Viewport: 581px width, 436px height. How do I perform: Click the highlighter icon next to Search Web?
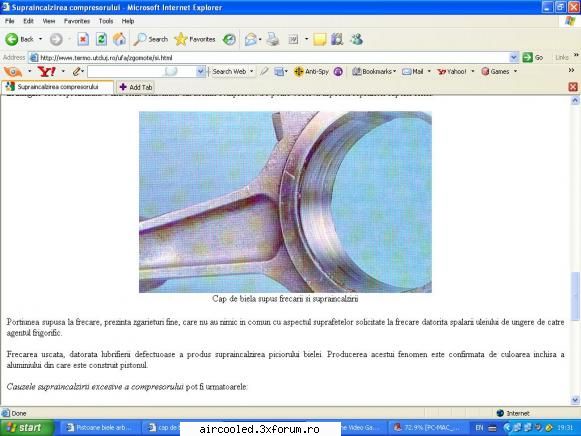(x=264, y=71)
